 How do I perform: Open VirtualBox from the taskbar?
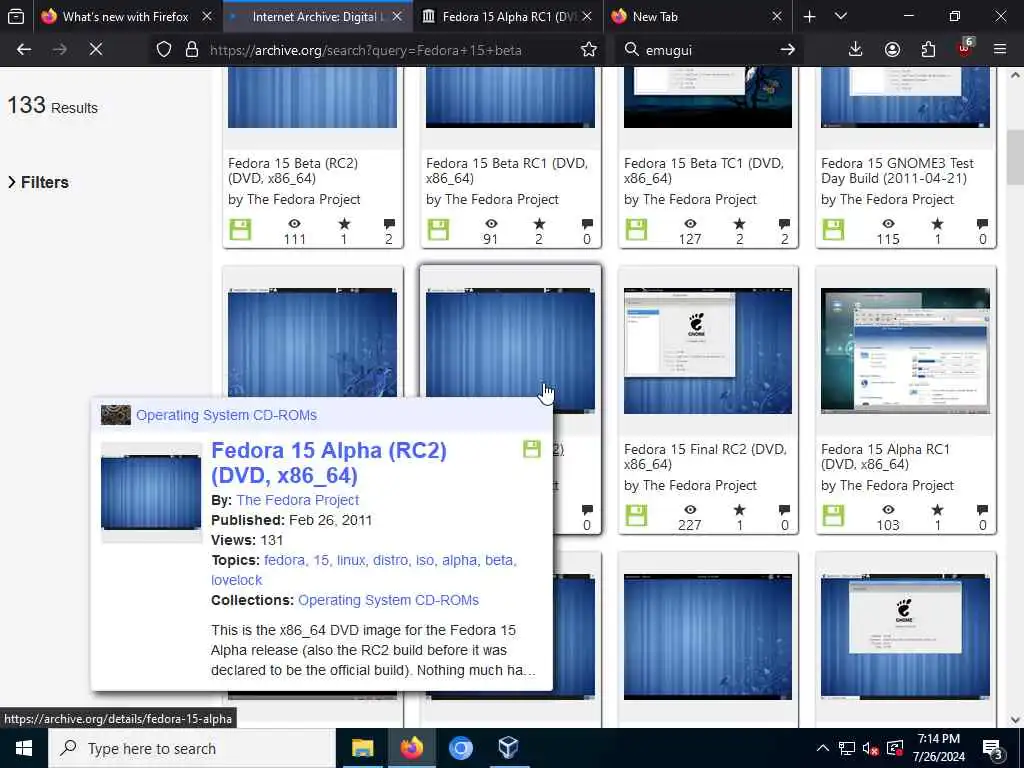click(508, 748)
